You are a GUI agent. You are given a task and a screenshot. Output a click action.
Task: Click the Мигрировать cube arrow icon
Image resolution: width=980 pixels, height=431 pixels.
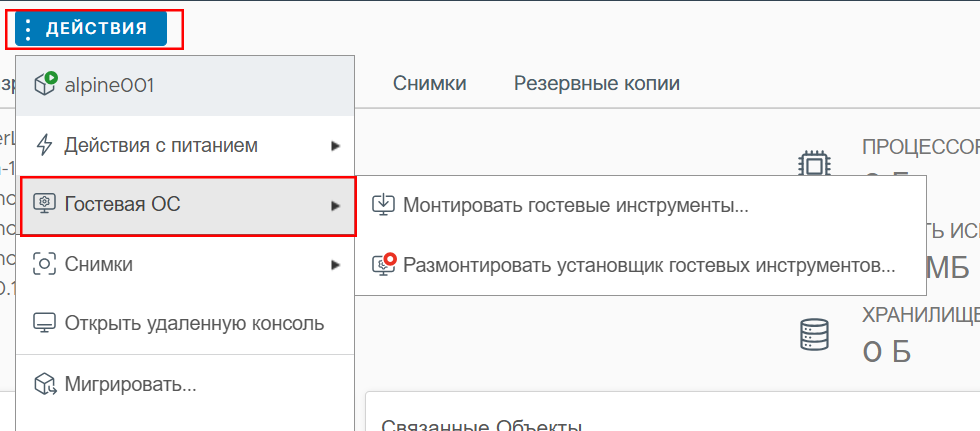click(x=46, y=384)
